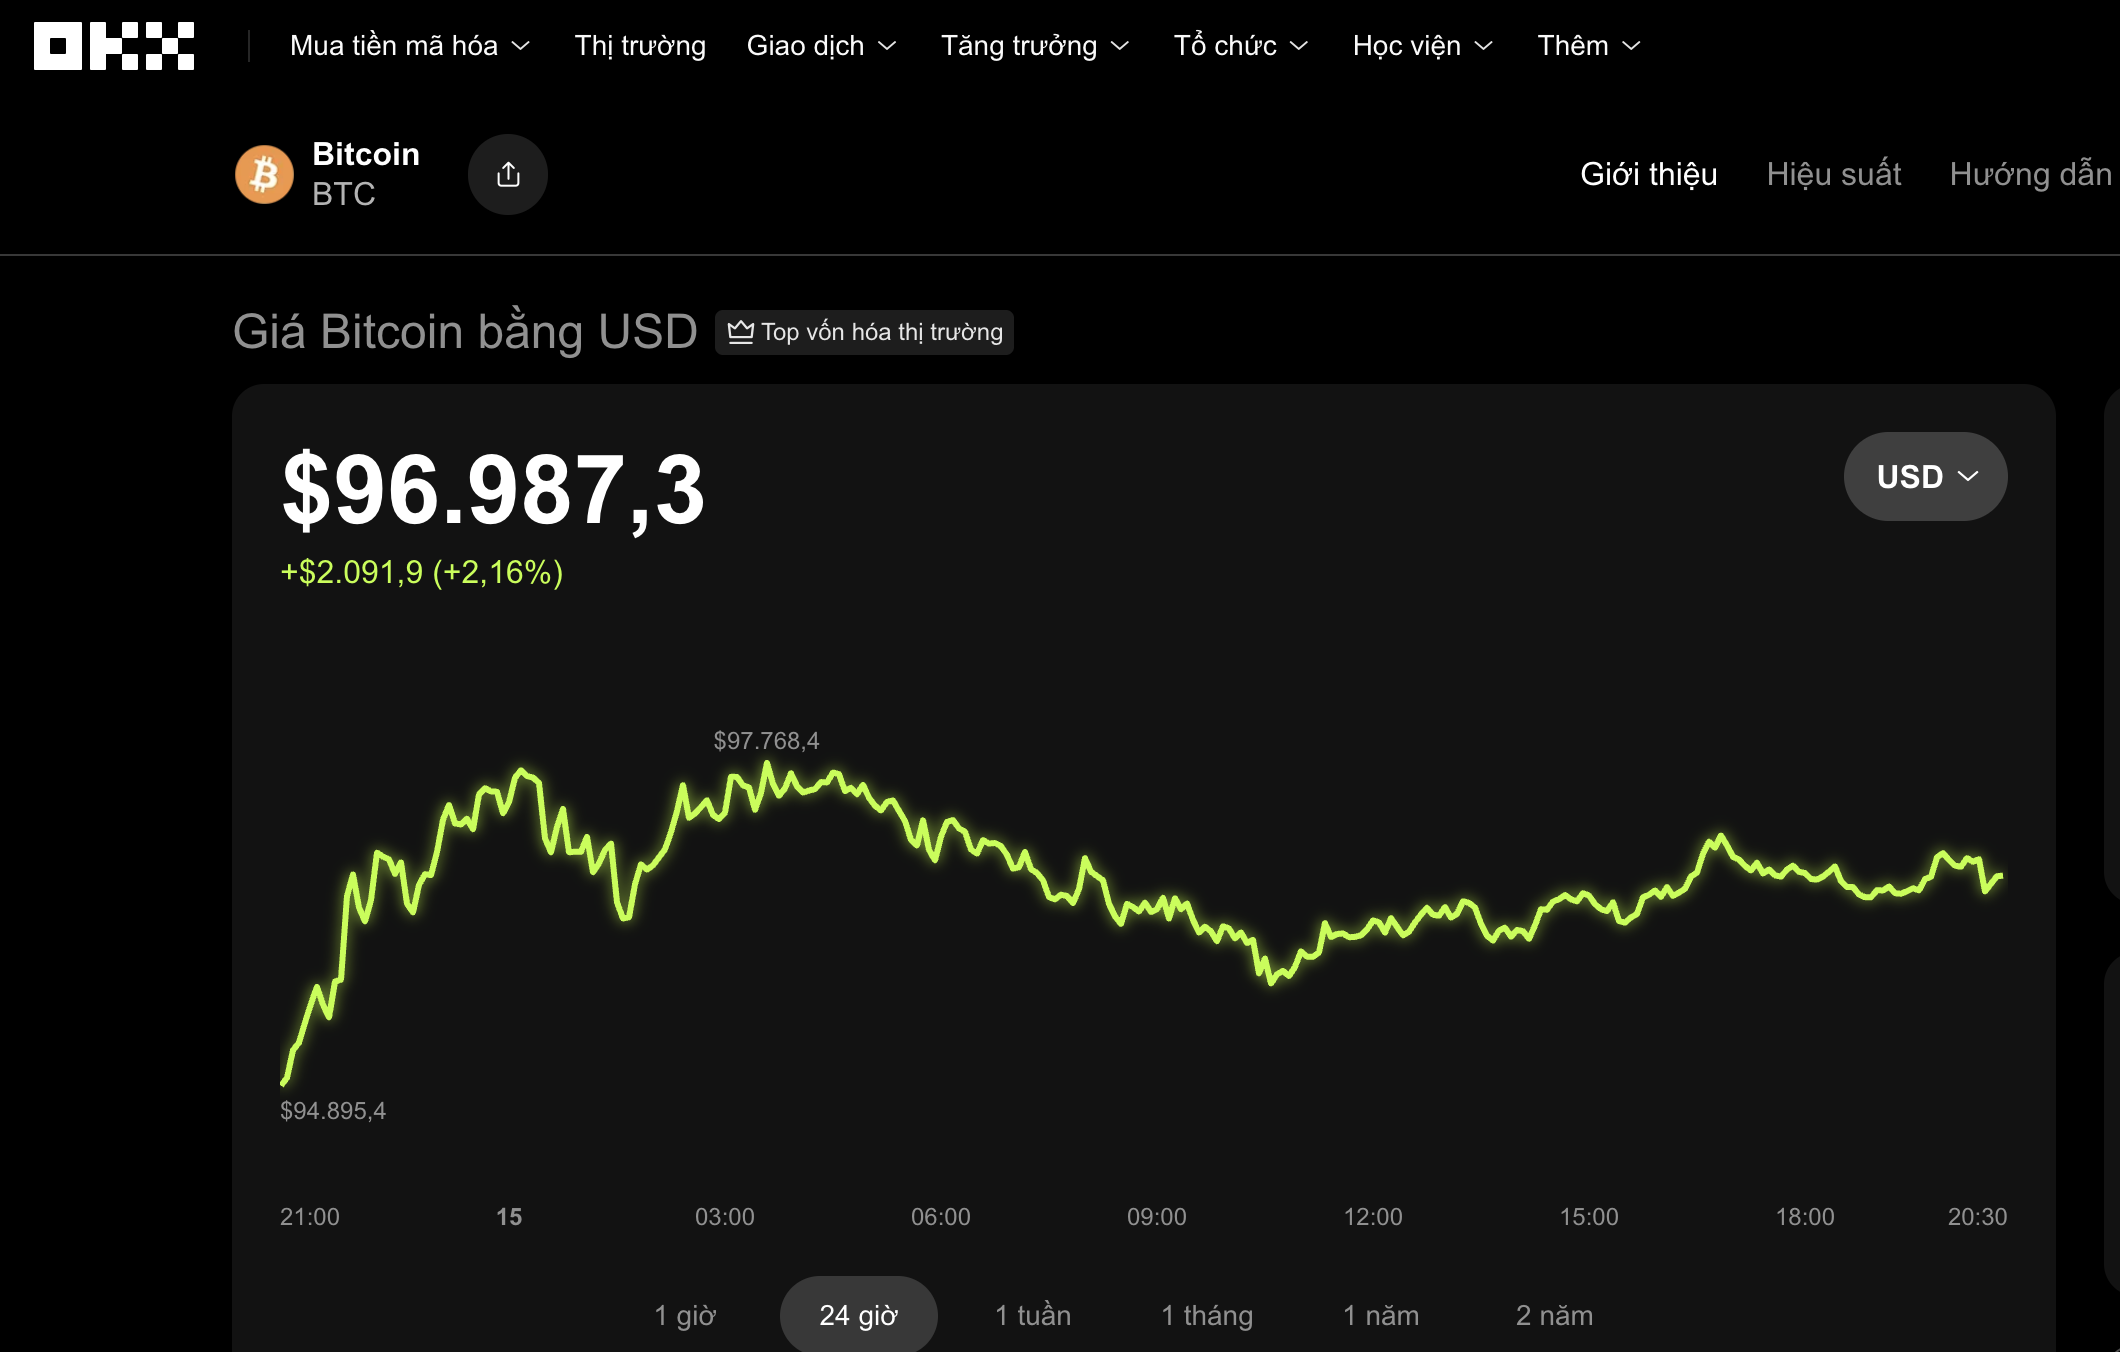This screenshot has height=1352, width=2120.
Task: Switch to the Hiệu suất tab
Action: click(1833, 173)
